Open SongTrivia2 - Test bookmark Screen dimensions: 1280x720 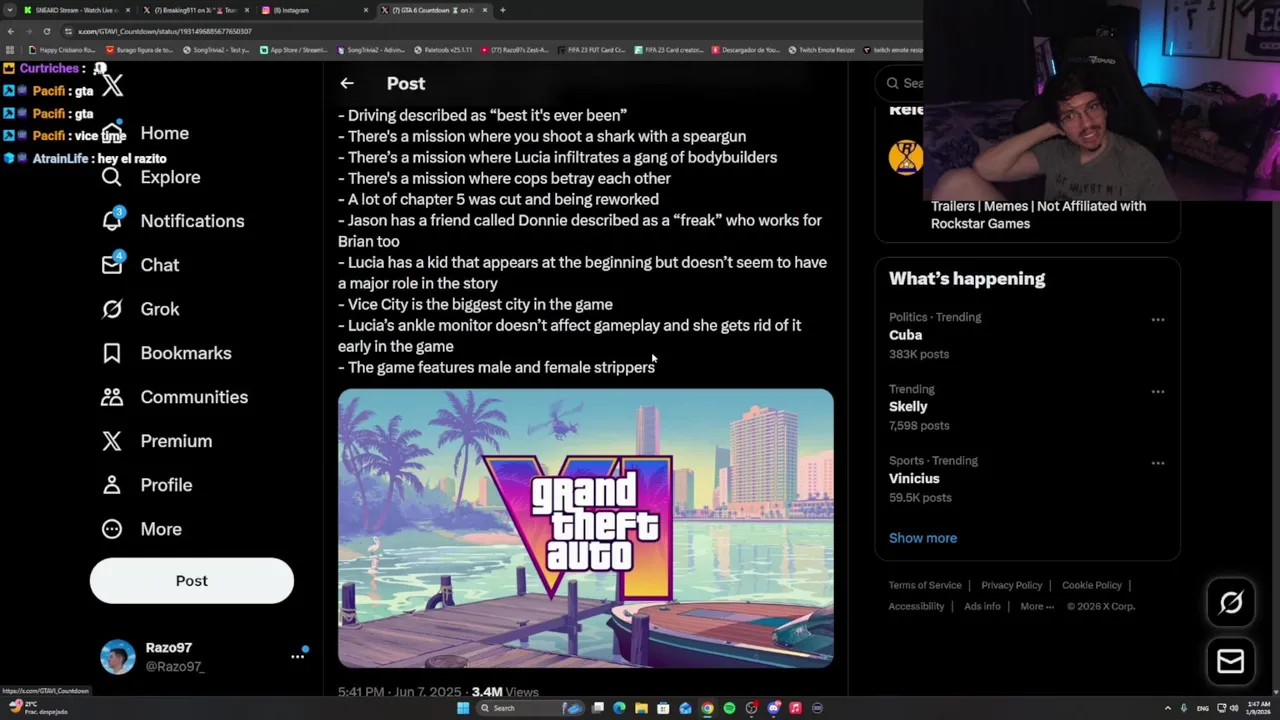215,50
